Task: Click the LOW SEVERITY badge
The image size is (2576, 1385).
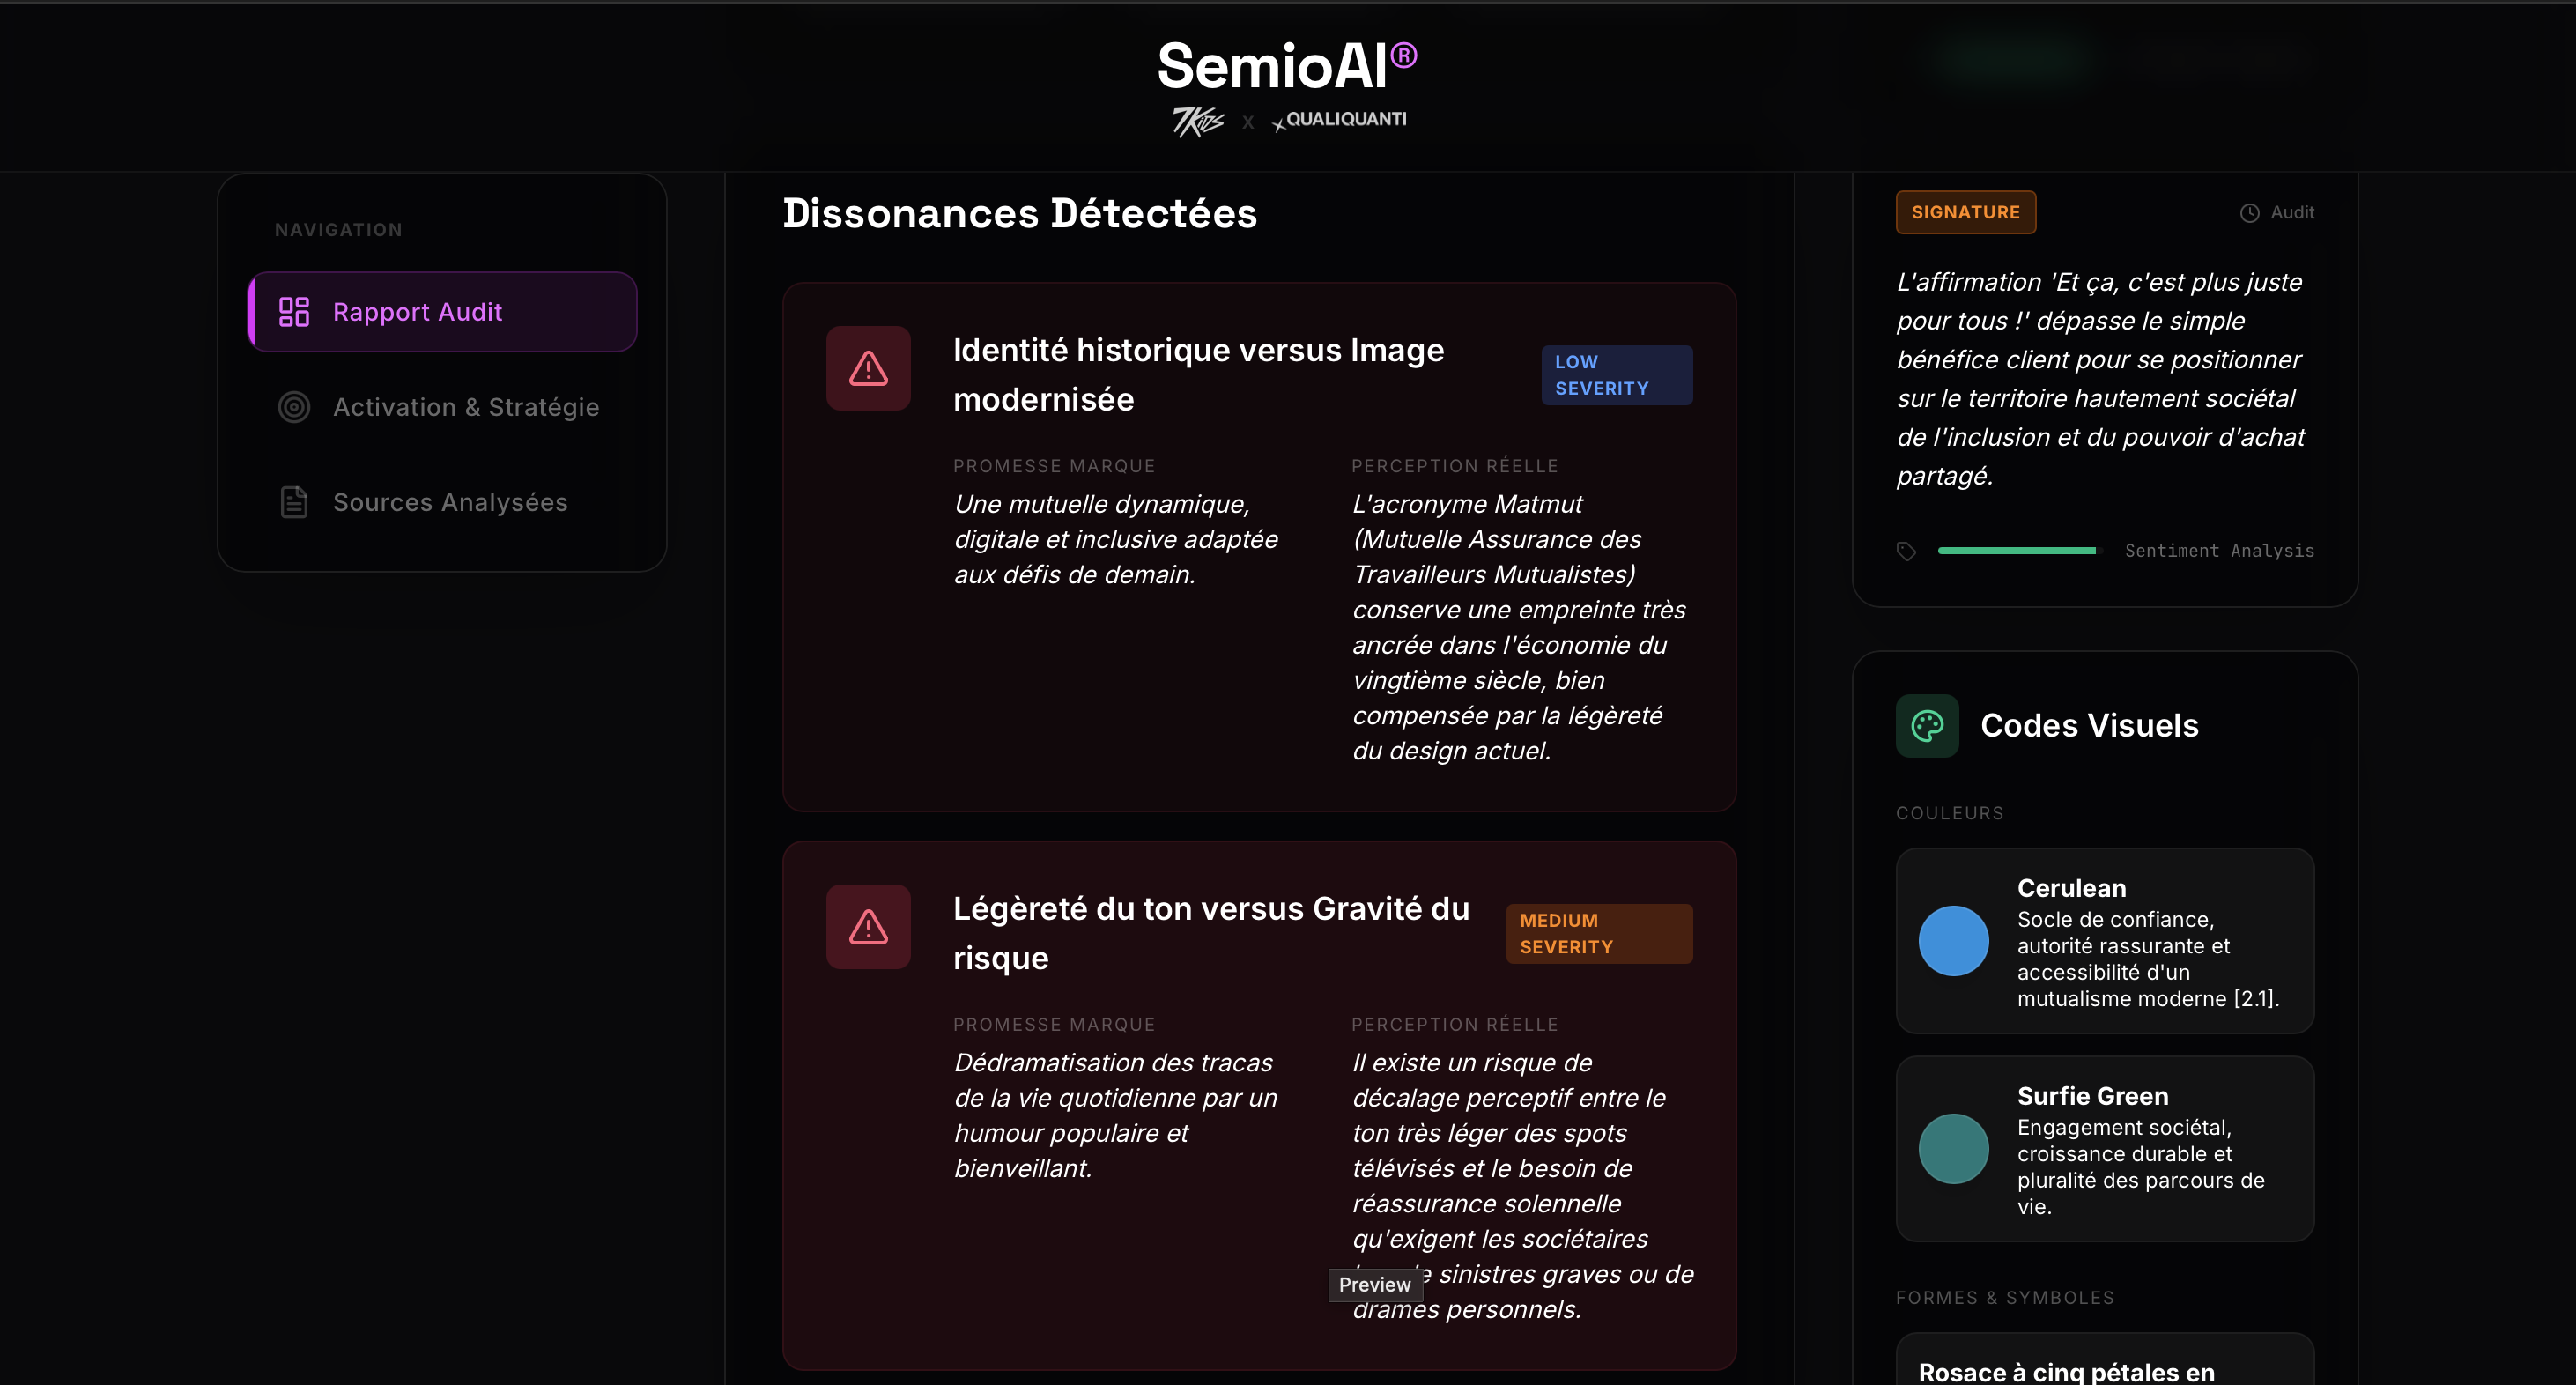Action: 1616,375
